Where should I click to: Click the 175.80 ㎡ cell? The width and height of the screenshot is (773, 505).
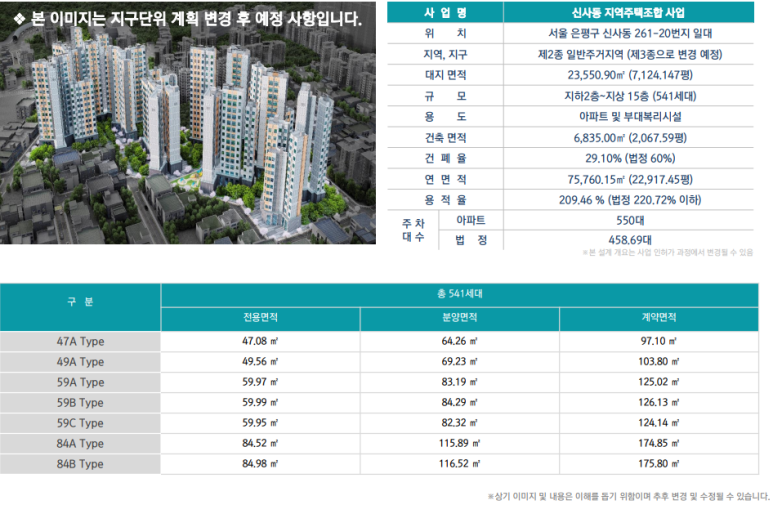(x=659, y=464)
